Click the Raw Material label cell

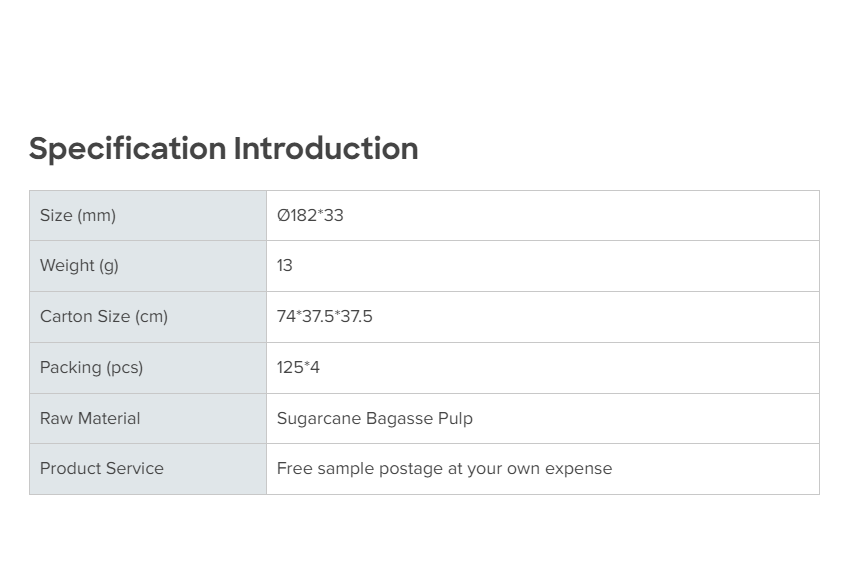[x=90, y=418]
